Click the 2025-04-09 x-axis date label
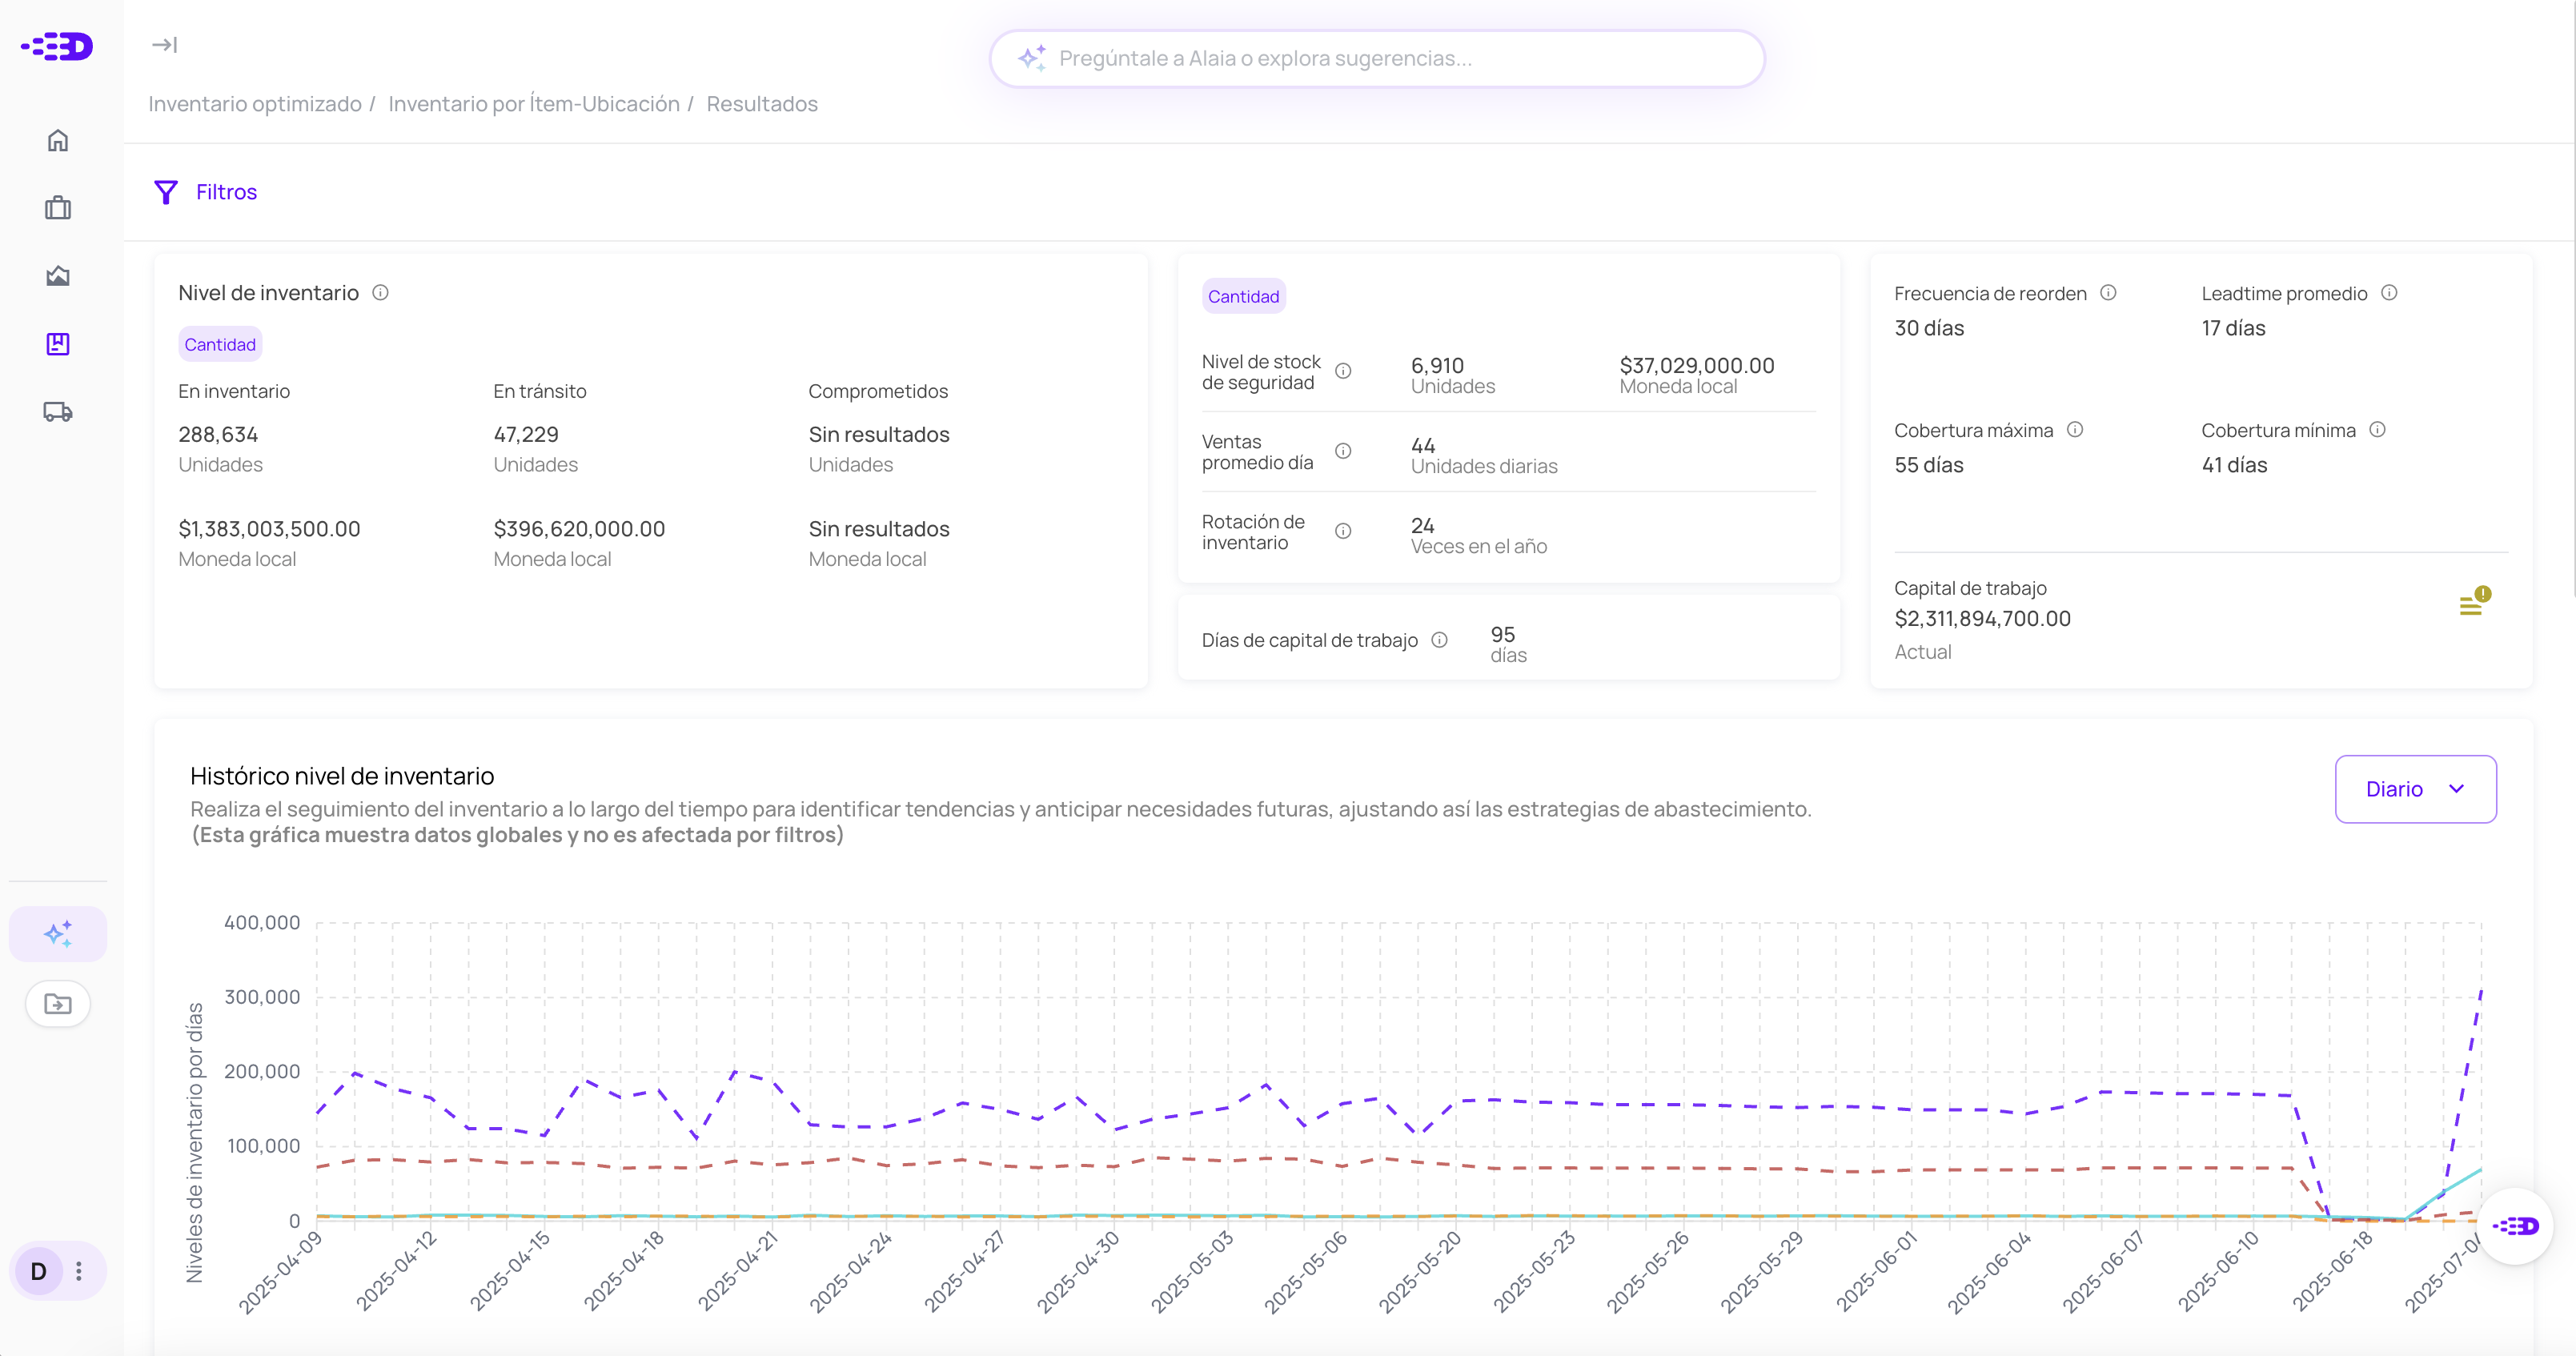The width and height of the screenshot is (2576, 1356). 280,1271
